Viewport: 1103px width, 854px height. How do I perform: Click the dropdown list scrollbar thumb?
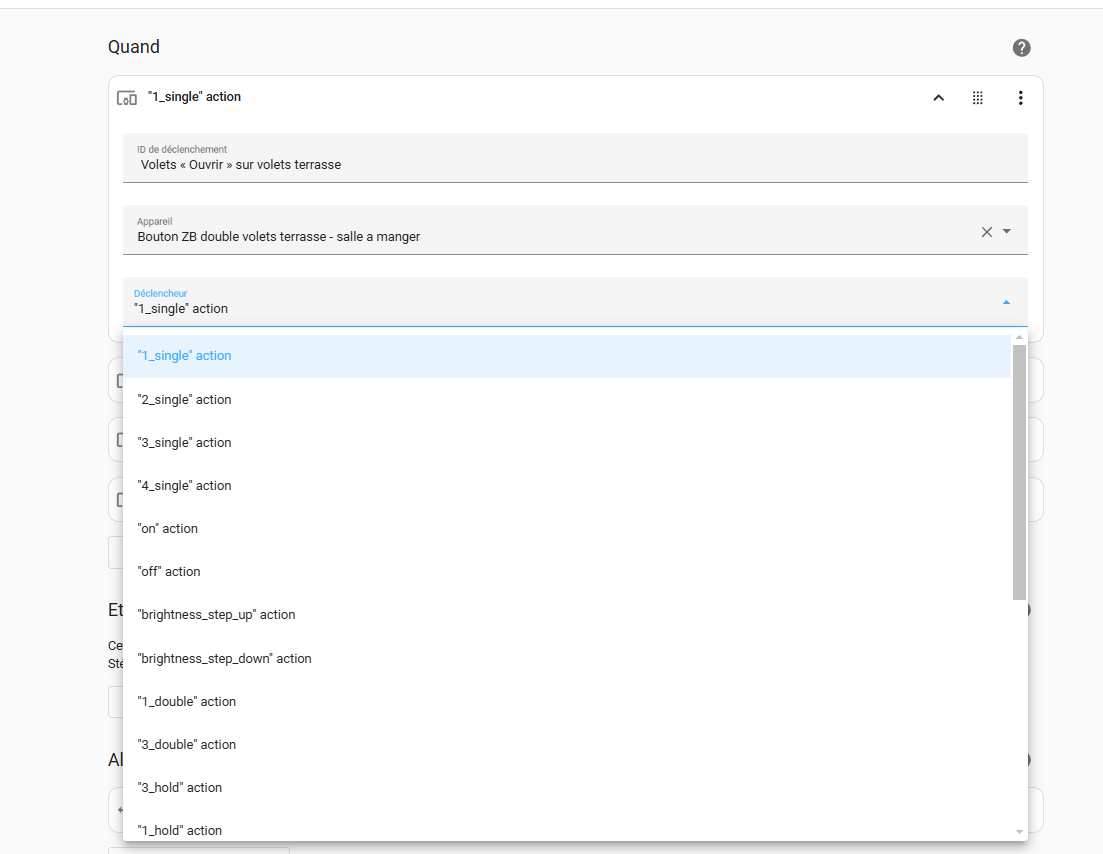coord(1019,470)
